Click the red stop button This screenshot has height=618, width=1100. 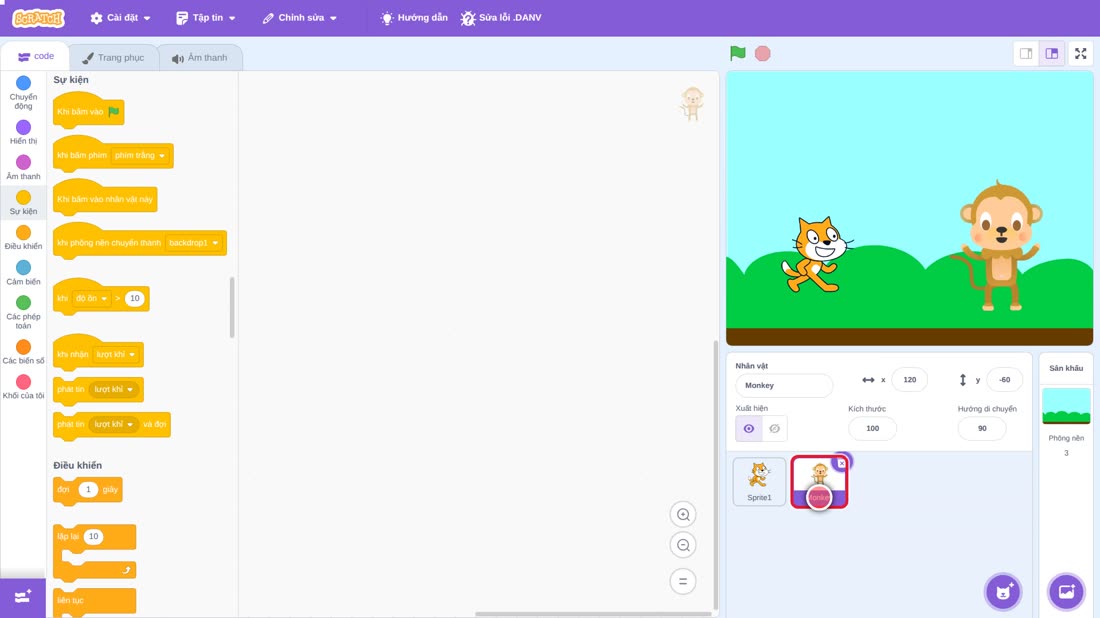(763, 53)
